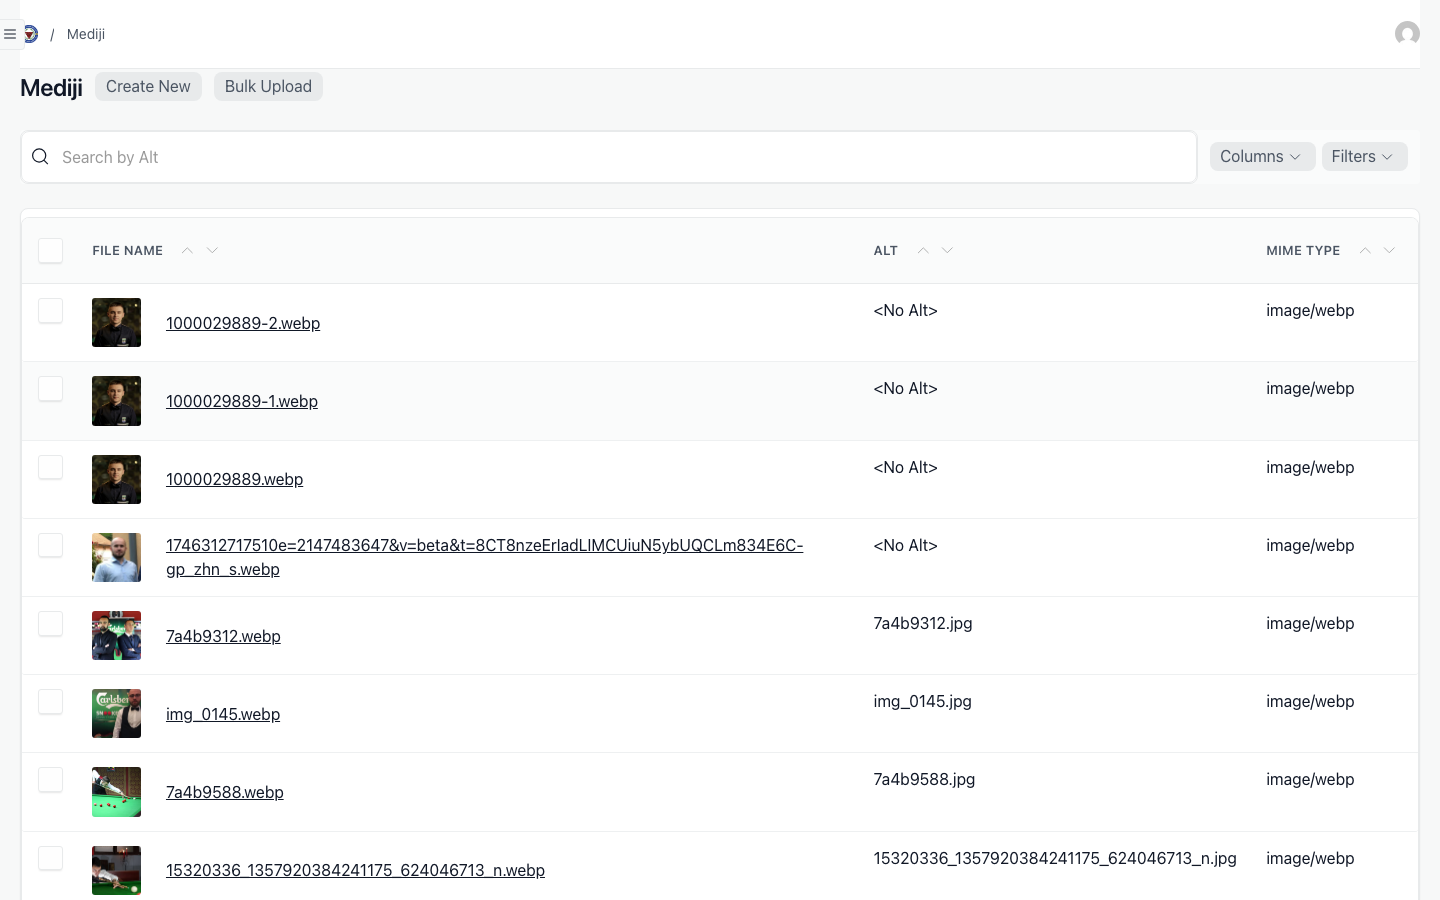Sort File Name column descending

(212, 250)
